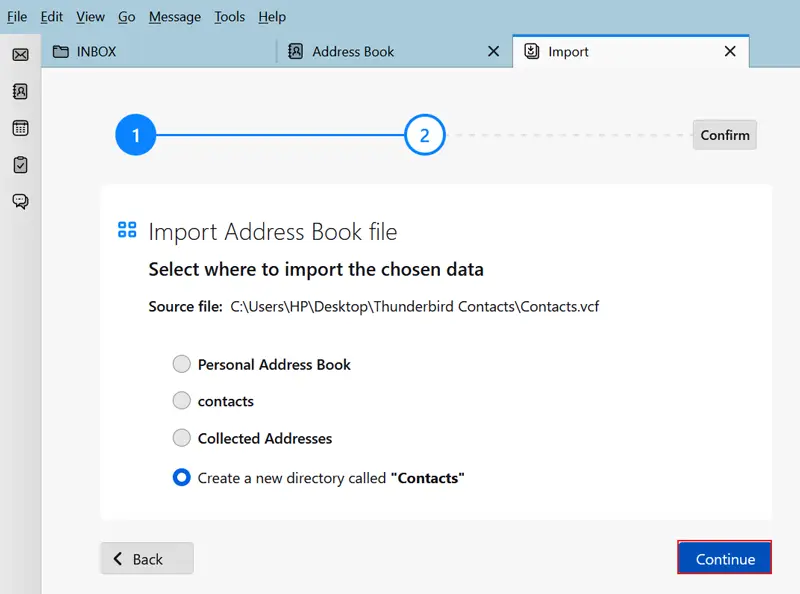The image size is (800, 594).
Task: Close the Import tab
Action: coord(730,52)
